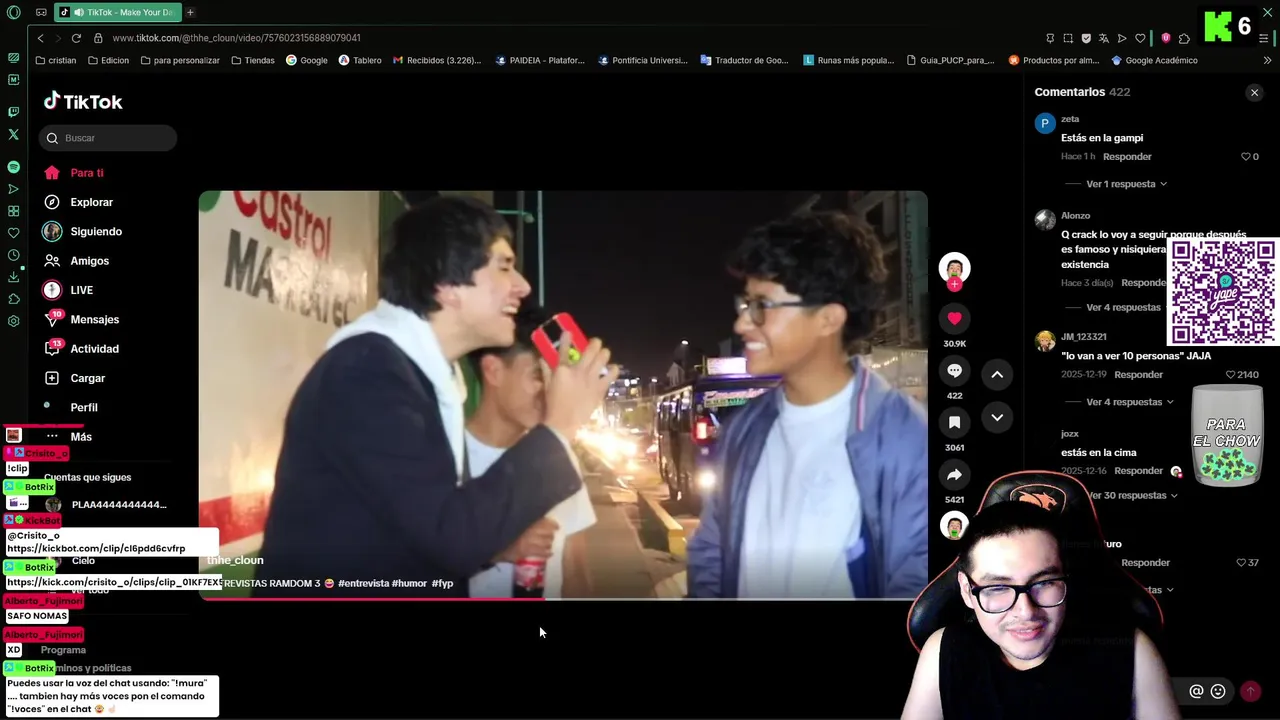Open the Explorar section

(79, 202)
